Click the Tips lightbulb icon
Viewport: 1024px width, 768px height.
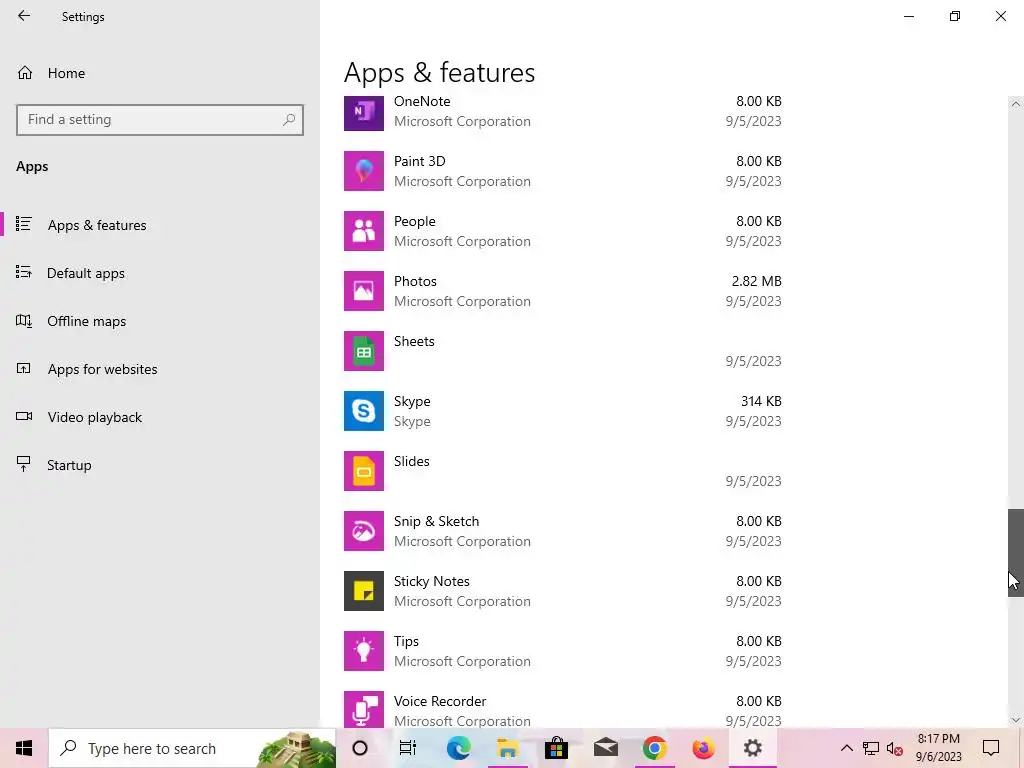tap(364, 652)
